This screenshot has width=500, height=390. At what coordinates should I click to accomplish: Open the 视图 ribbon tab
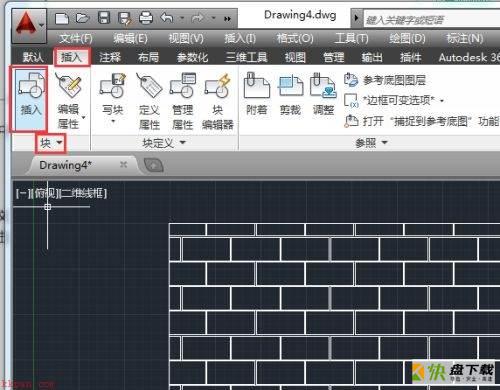(x=295, y=57)
